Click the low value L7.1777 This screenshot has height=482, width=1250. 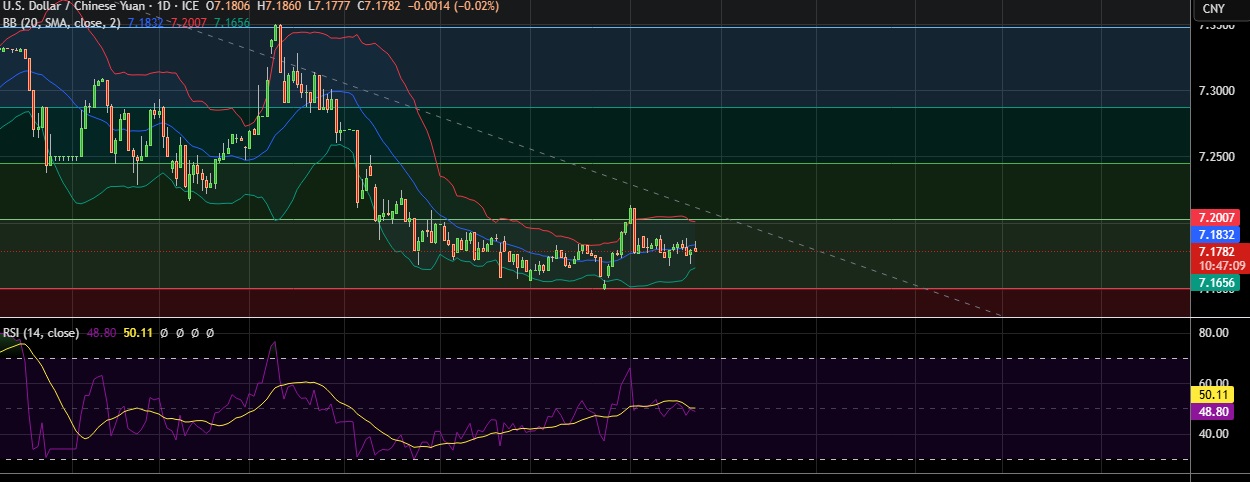pyautogui.click(x=328, y=7)
